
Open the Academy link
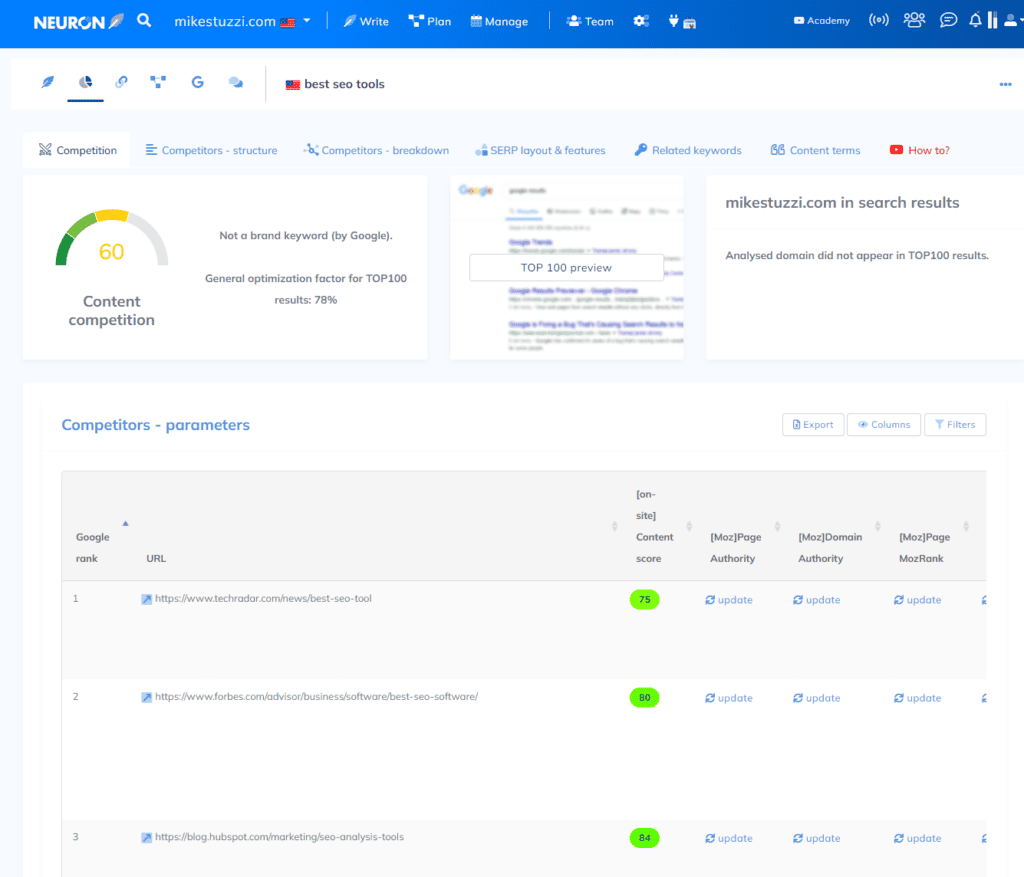[822, 21]
